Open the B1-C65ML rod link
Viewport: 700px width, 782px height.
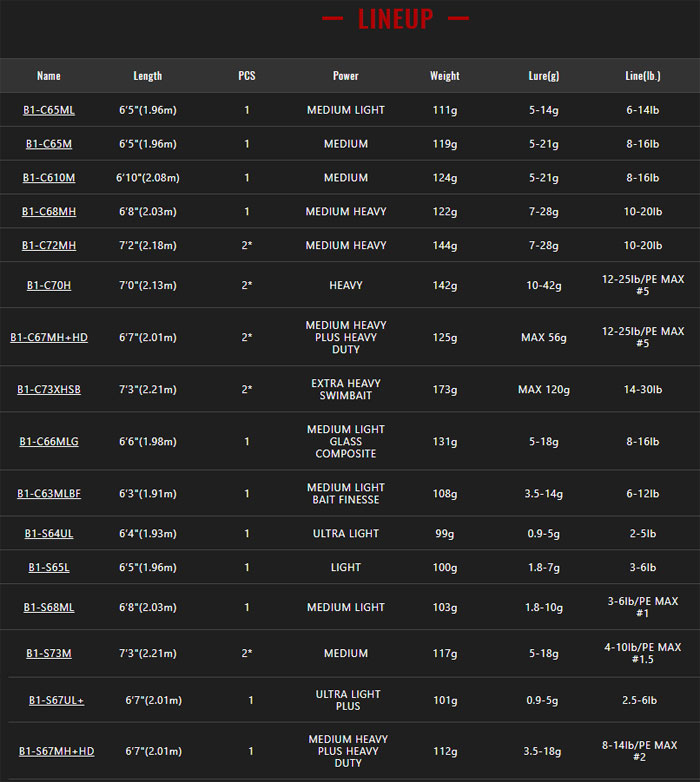49,110
